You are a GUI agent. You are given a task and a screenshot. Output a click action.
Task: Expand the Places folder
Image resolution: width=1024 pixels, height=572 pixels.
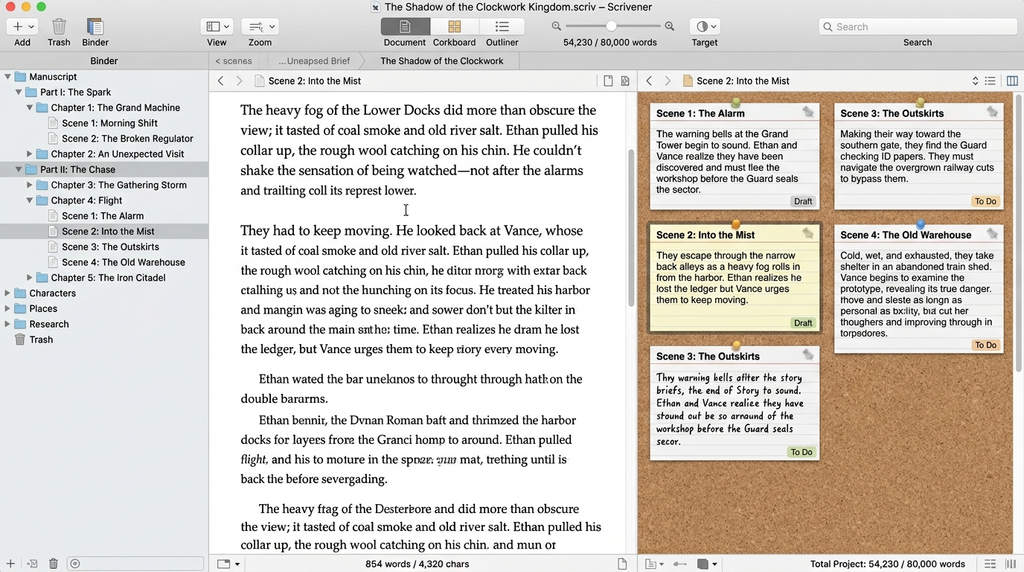(8, 308)
